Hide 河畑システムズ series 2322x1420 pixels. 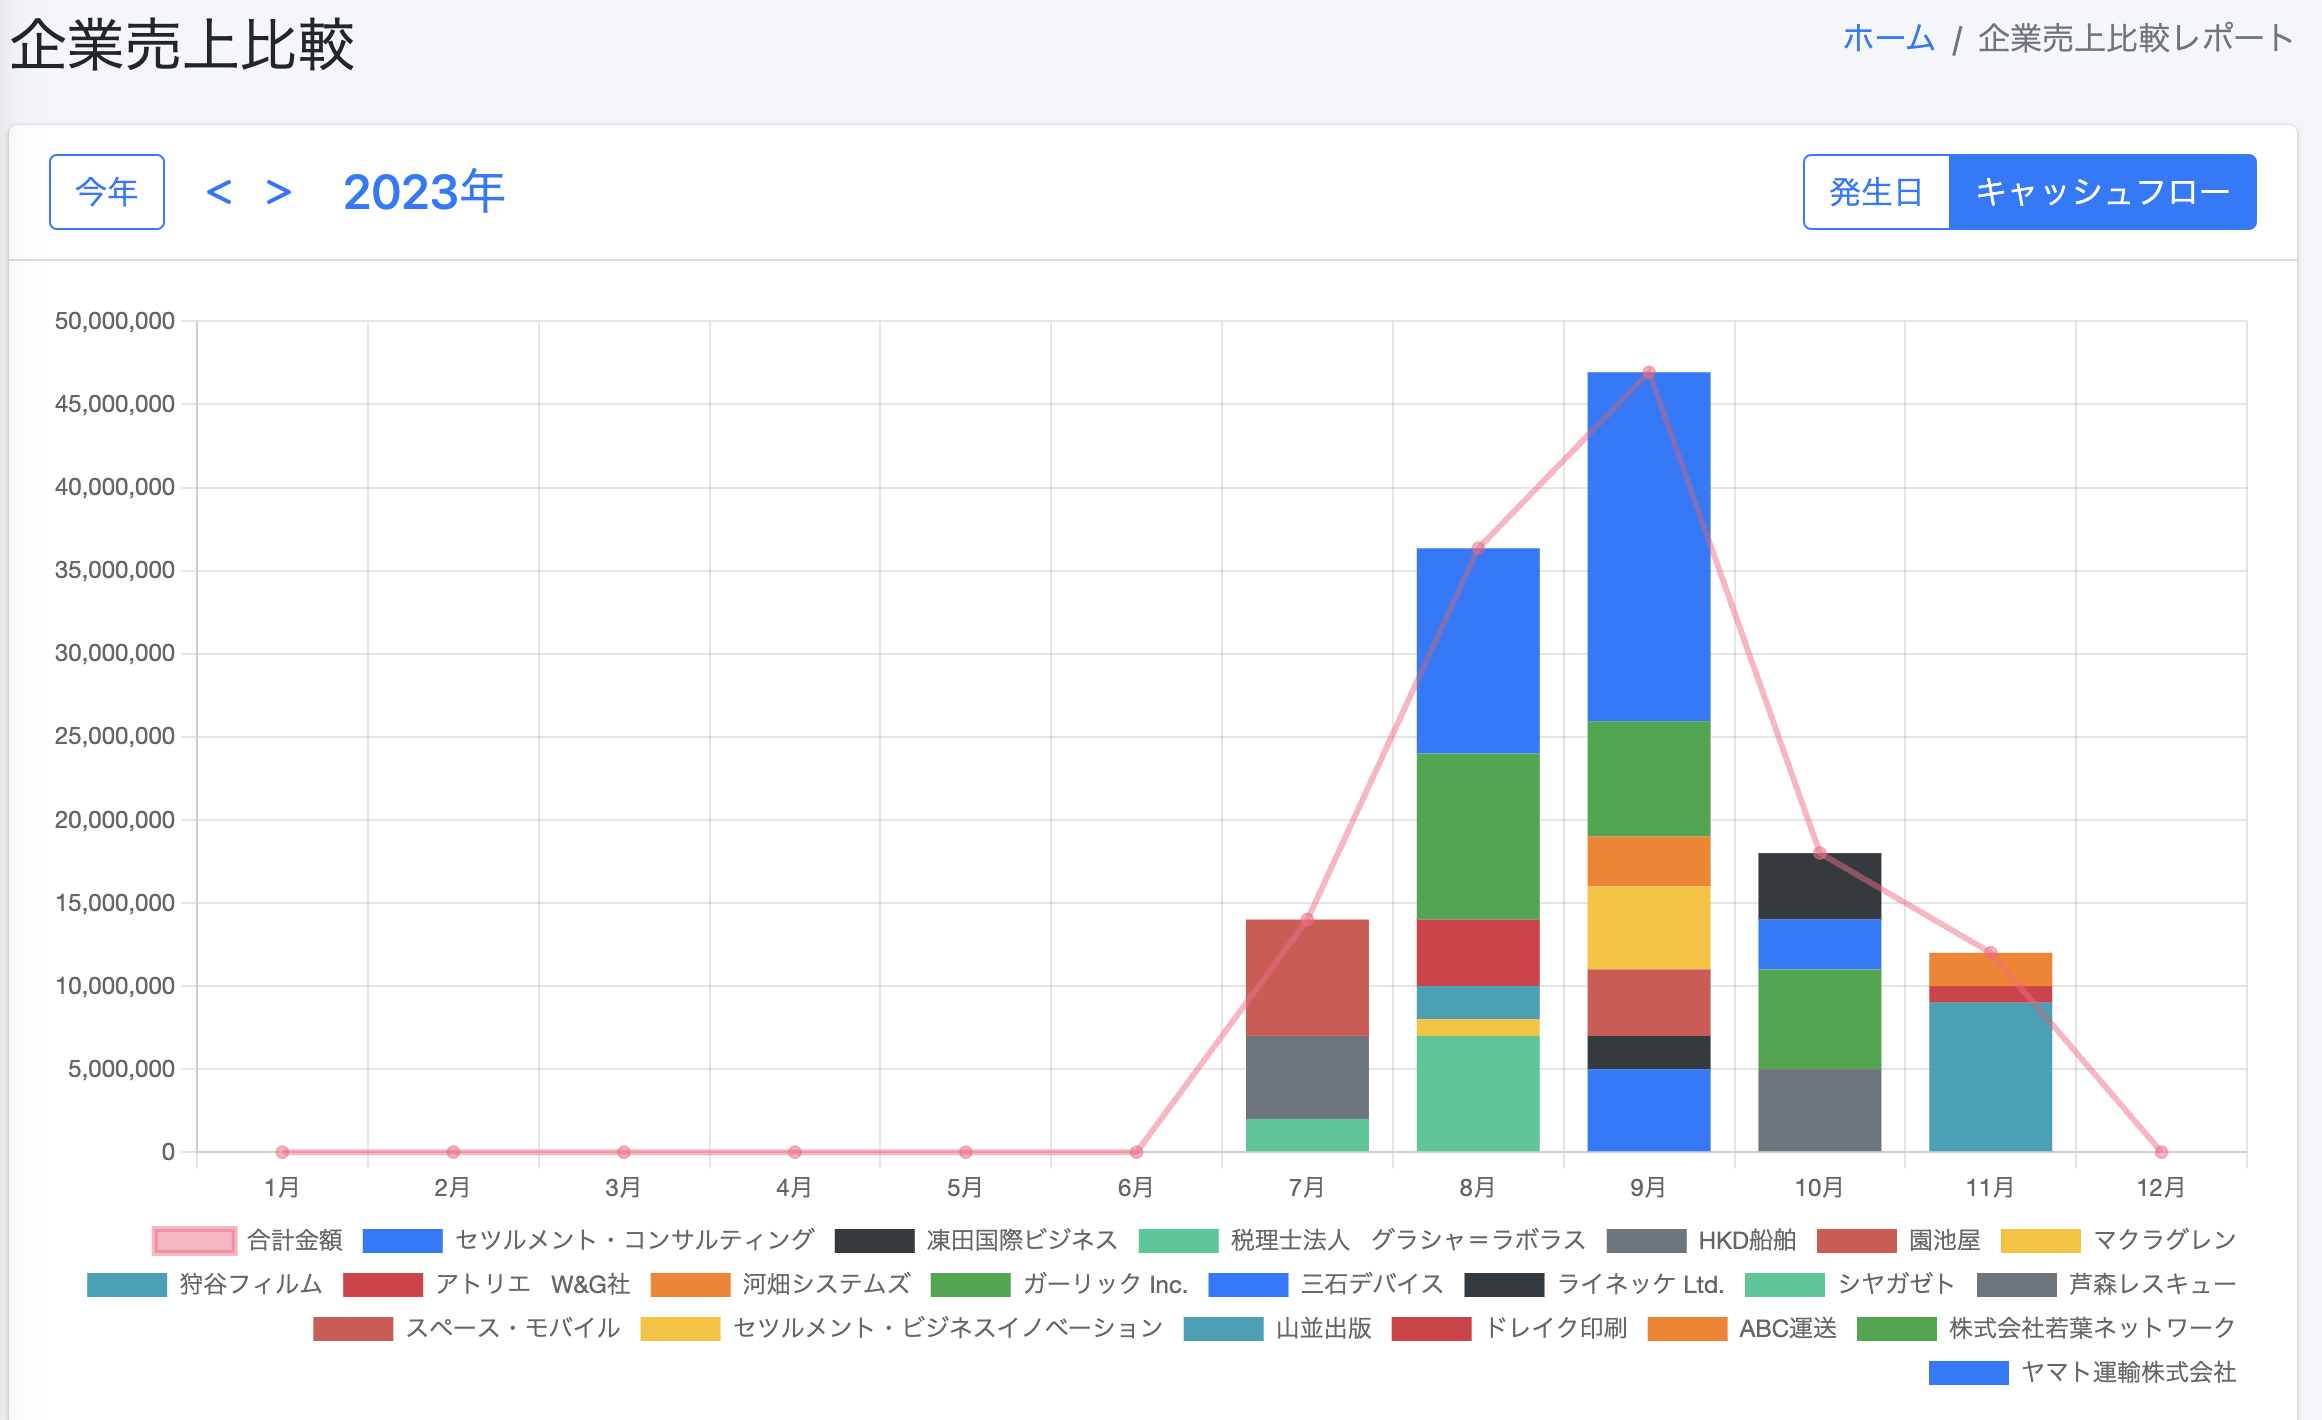pos(781,1285)
